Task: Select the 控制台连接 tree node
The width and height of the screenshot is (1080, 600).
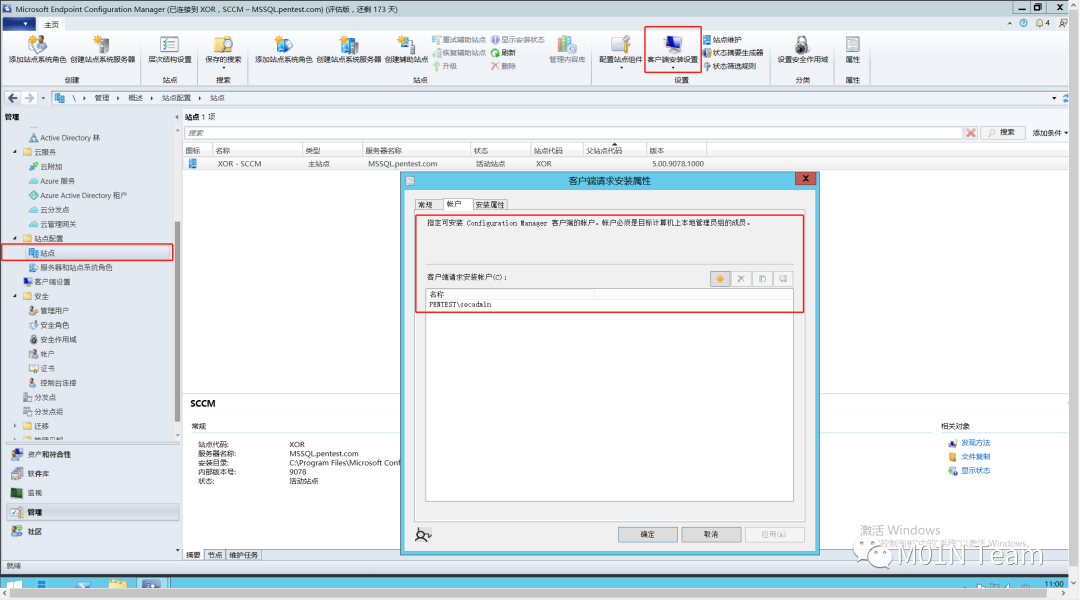Action: coord(52,383)
